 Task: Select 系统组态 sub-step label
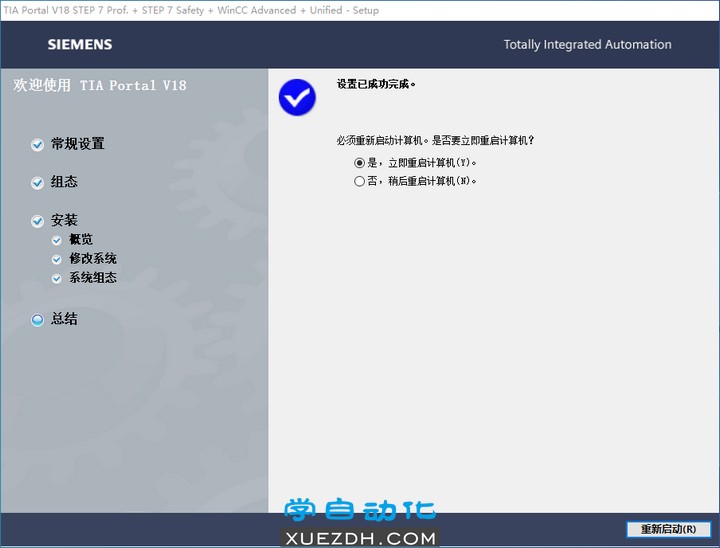[93, 277]
